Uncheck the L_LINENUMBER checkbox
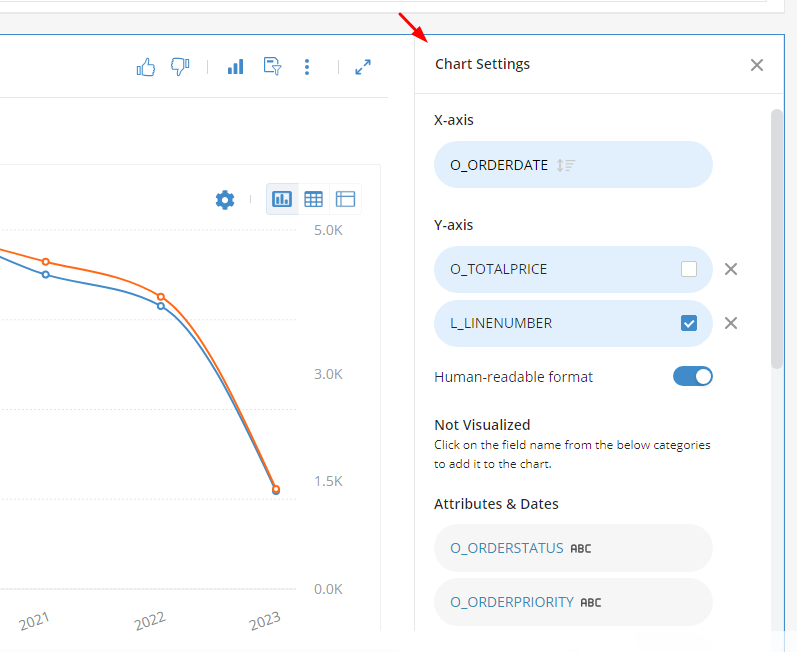 689,323
